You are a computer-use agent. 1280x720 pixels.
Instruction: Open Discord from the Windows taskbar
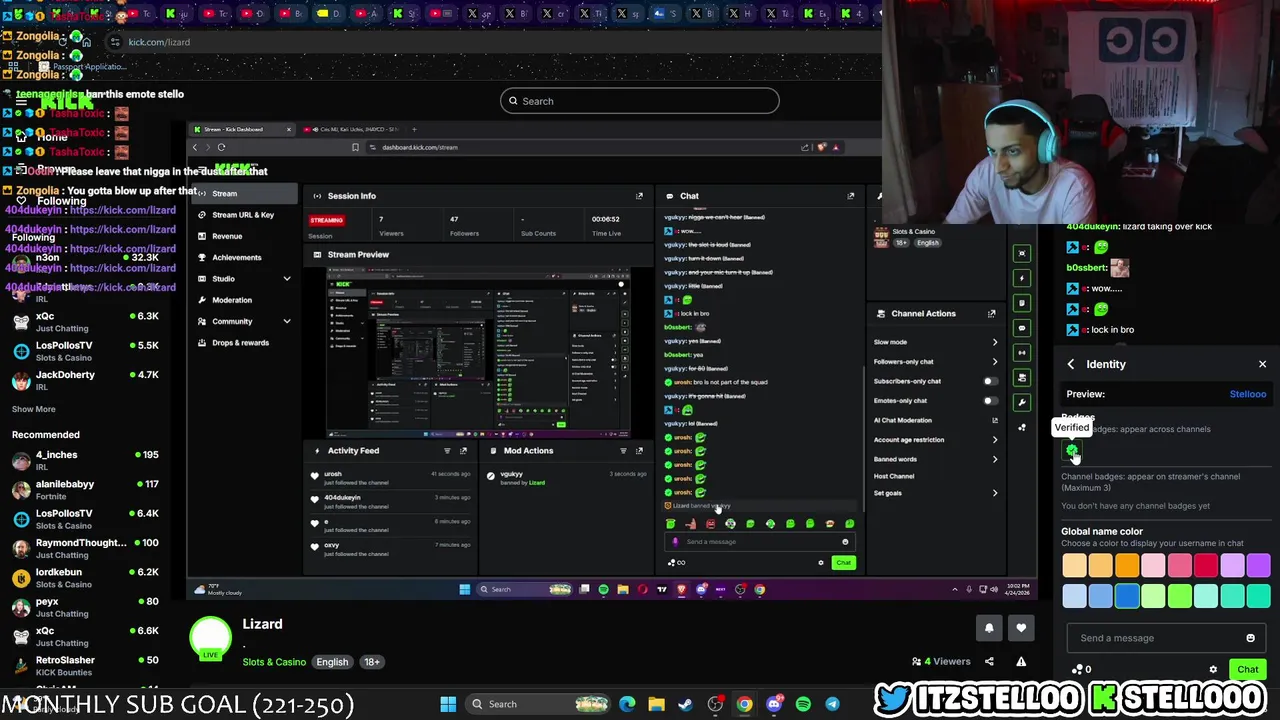774,704
